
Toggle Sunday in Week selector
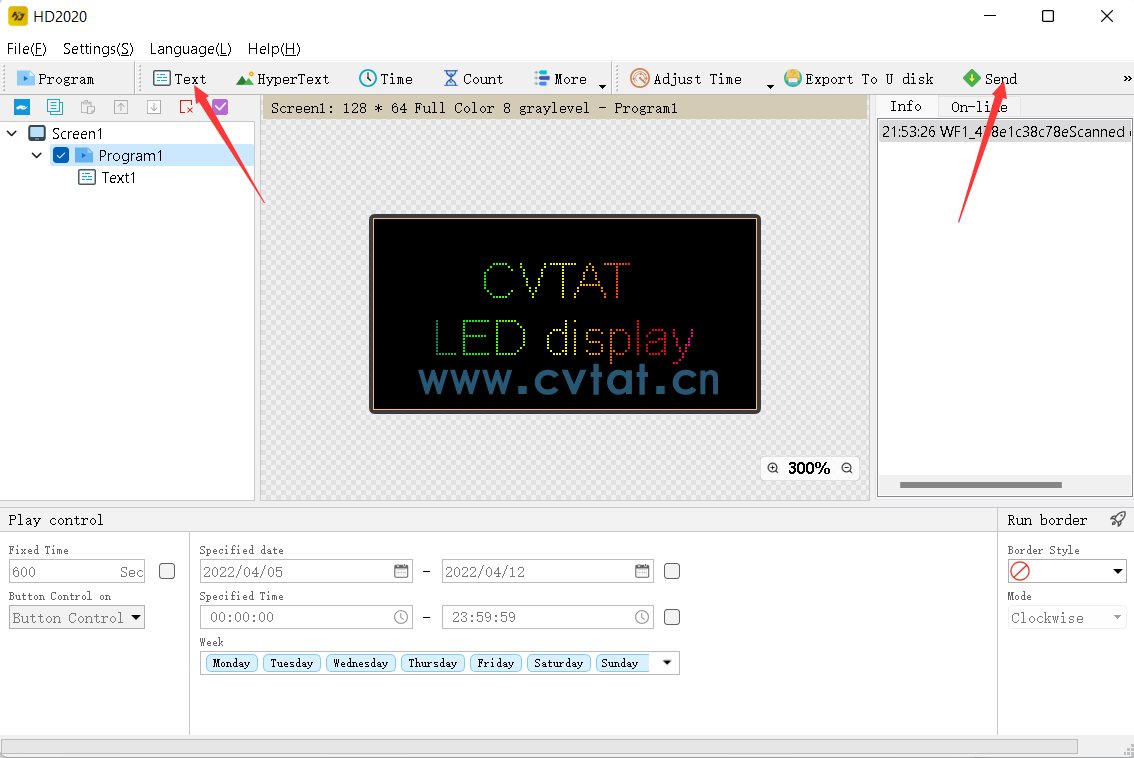[x=621, y=663]
